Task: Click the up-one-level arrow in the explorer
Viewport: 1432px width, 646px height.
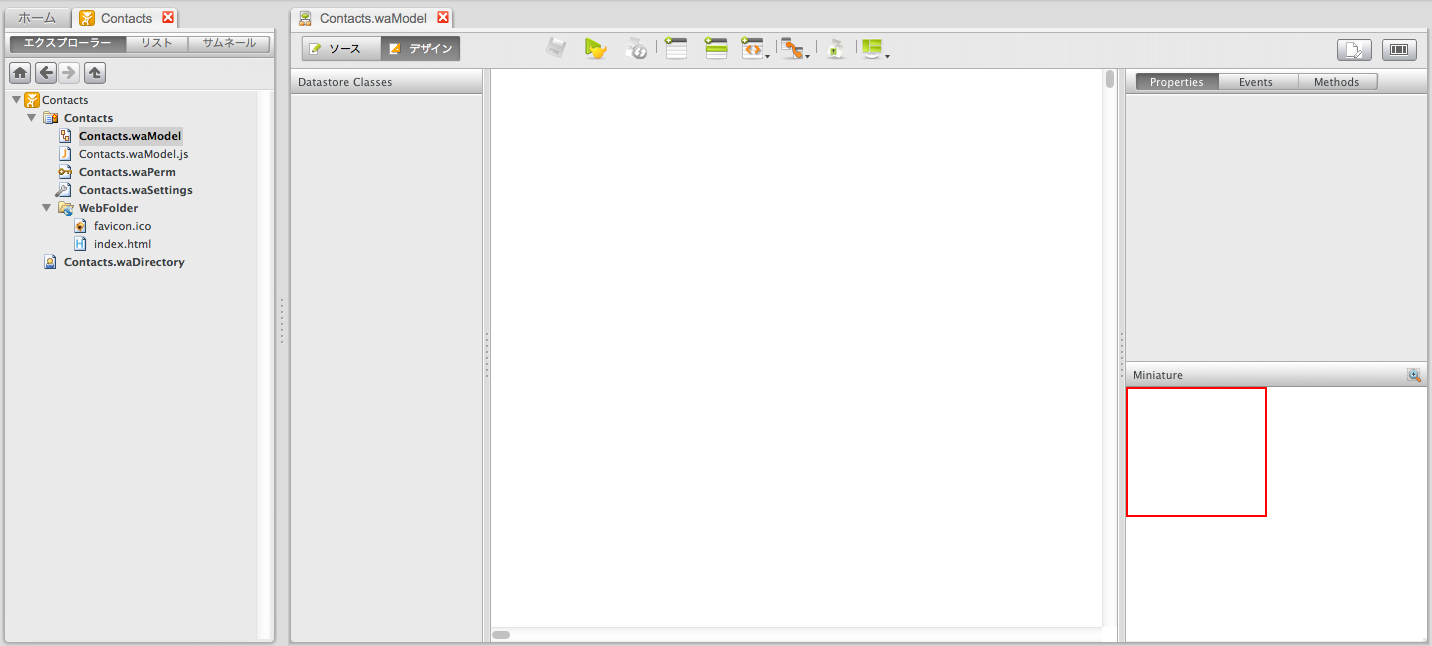Action: pyautogui.click(x=95, y=73)
